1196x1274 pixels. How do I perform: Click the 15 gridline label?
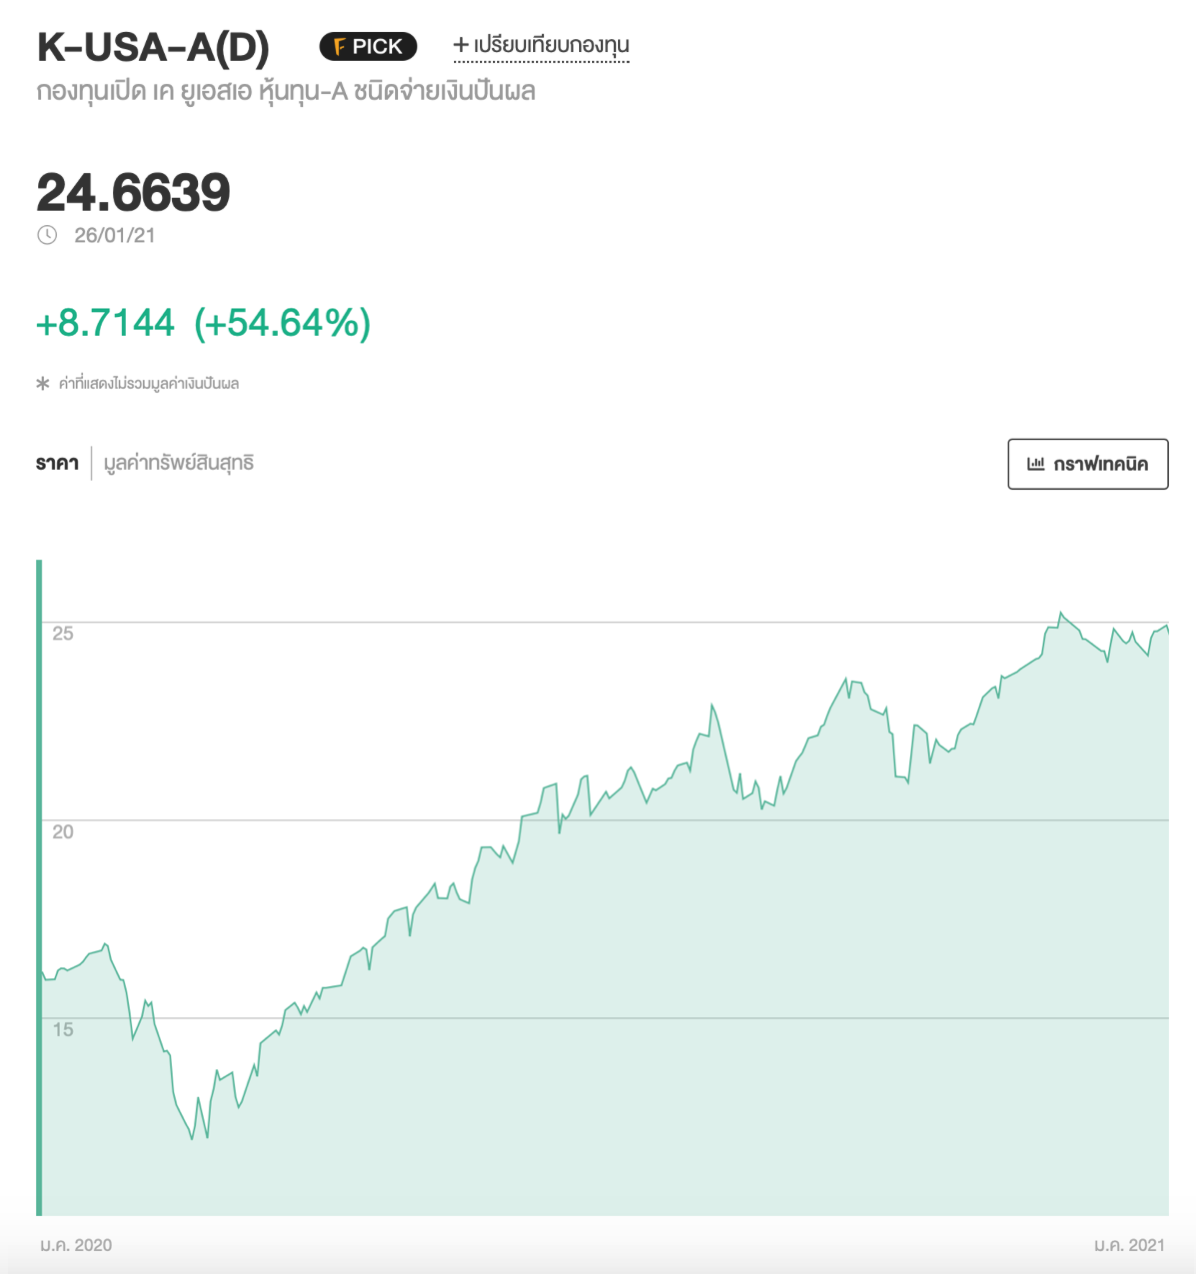tap(63, 1029)
